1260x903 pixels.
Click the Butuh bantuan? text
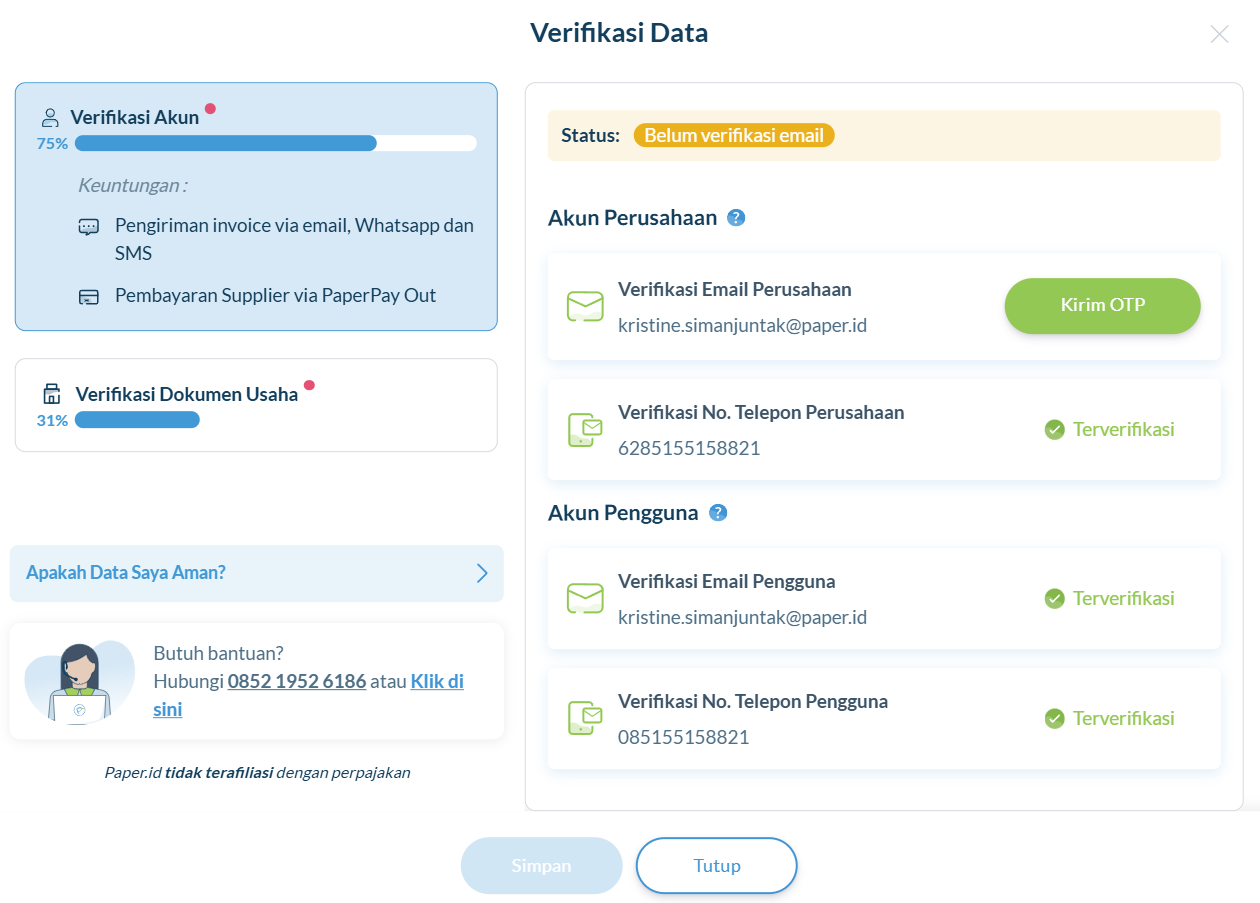(218, 653)
